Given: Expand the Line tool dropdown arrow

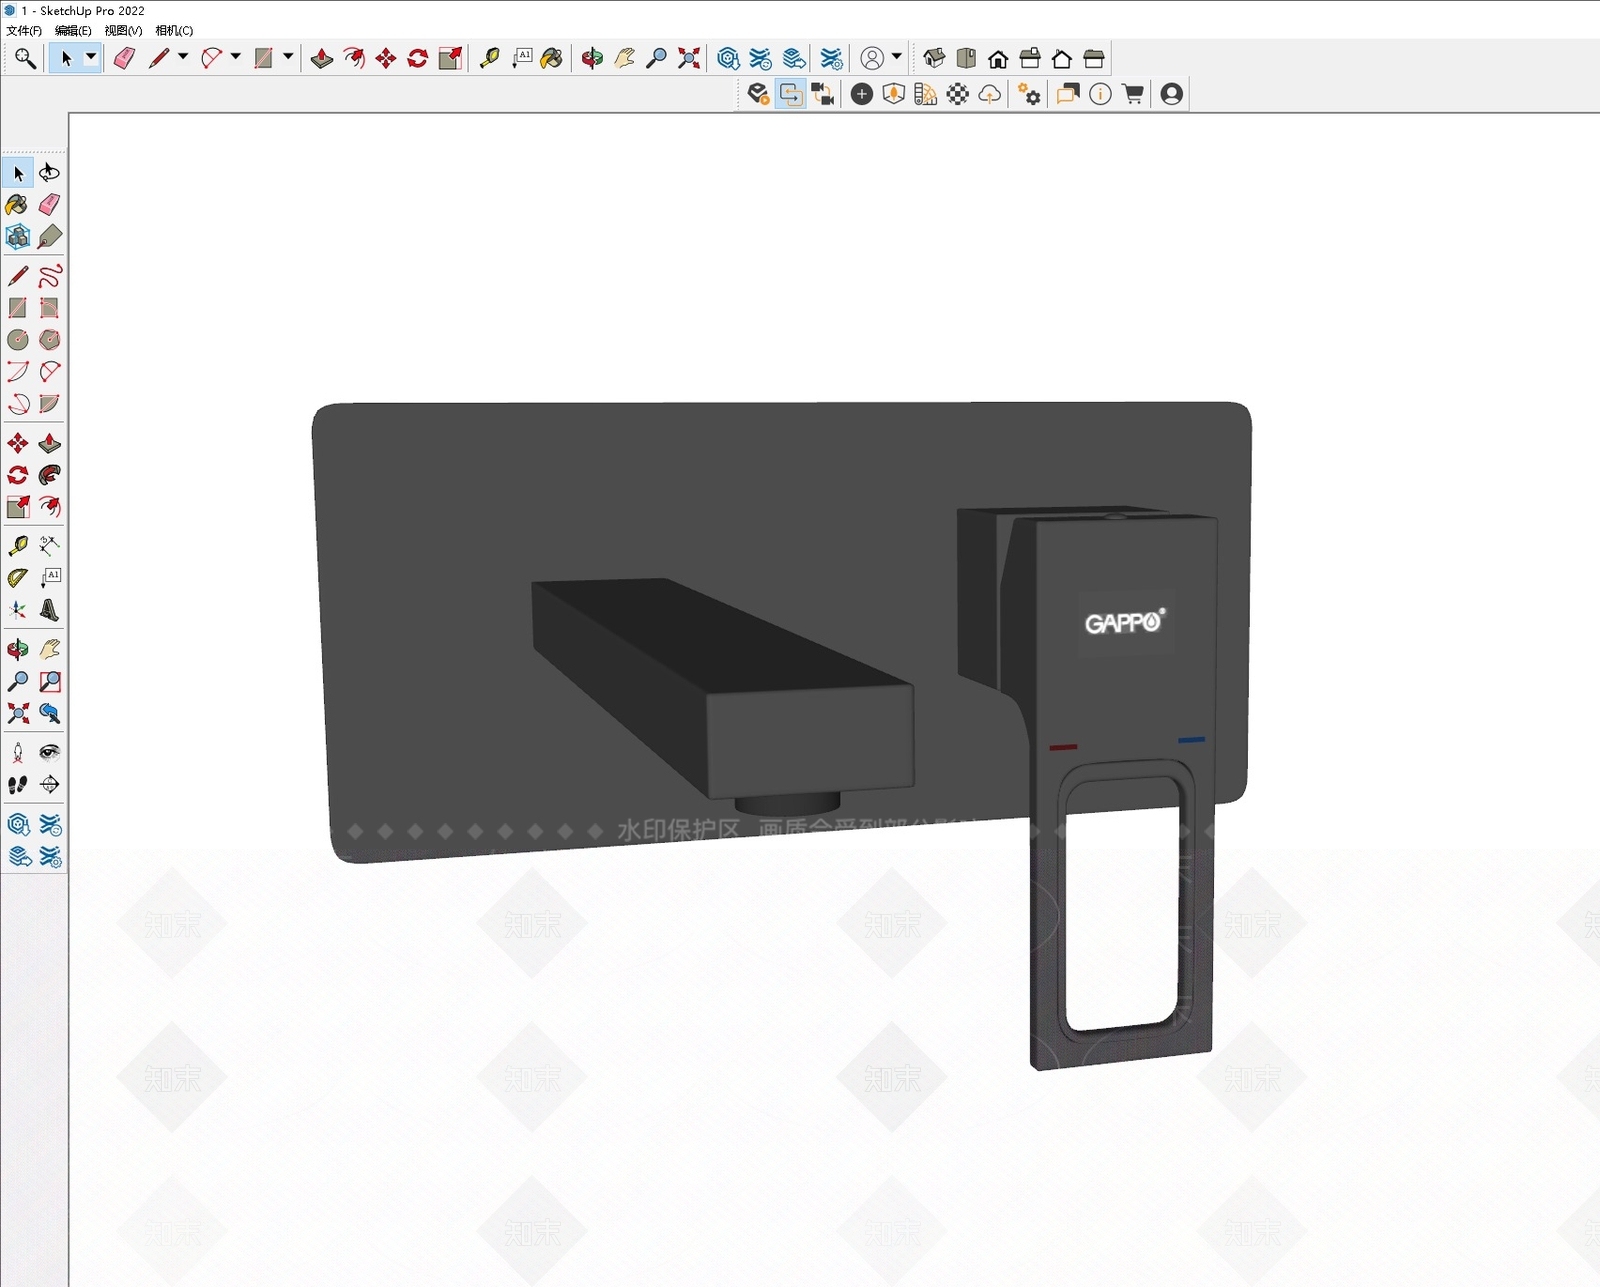Looking at the screenshot, I should tap(183, 57).
